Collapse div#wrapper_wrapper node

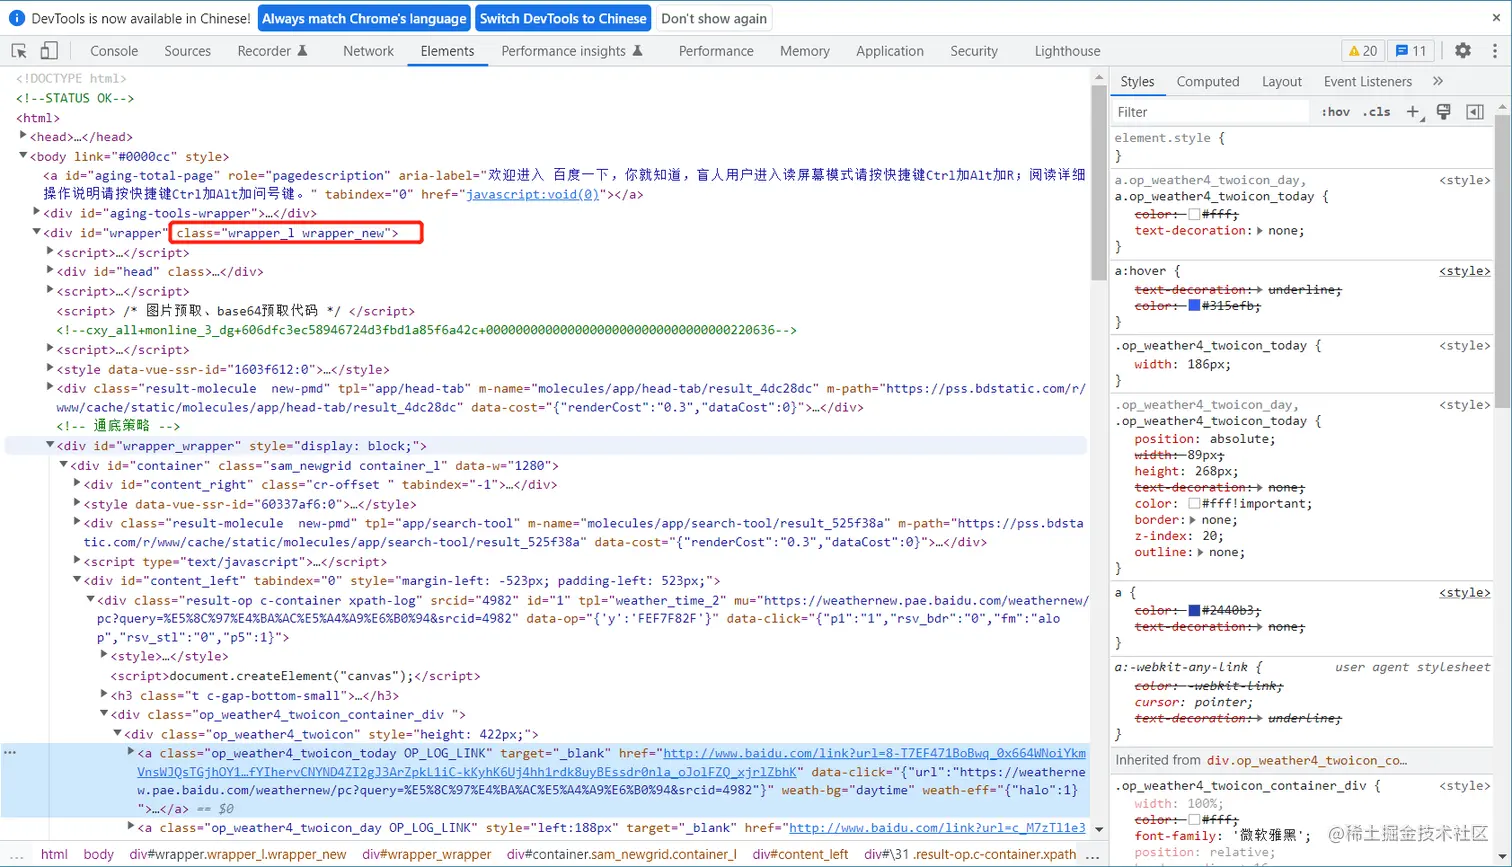tap(51, 445)
